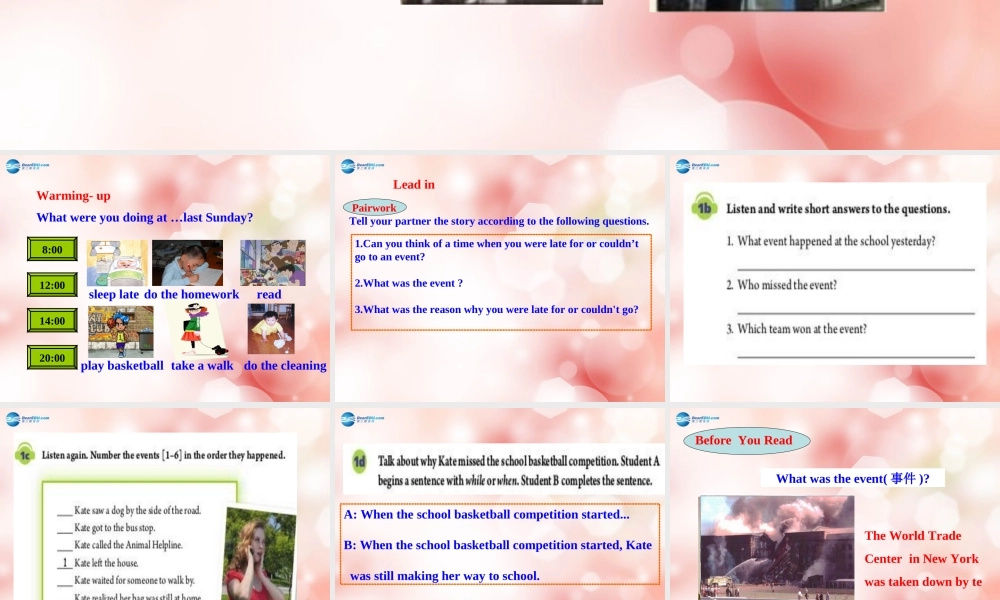Click '1. What event happened at the school yesterday?'

click(x=831, y=242)
